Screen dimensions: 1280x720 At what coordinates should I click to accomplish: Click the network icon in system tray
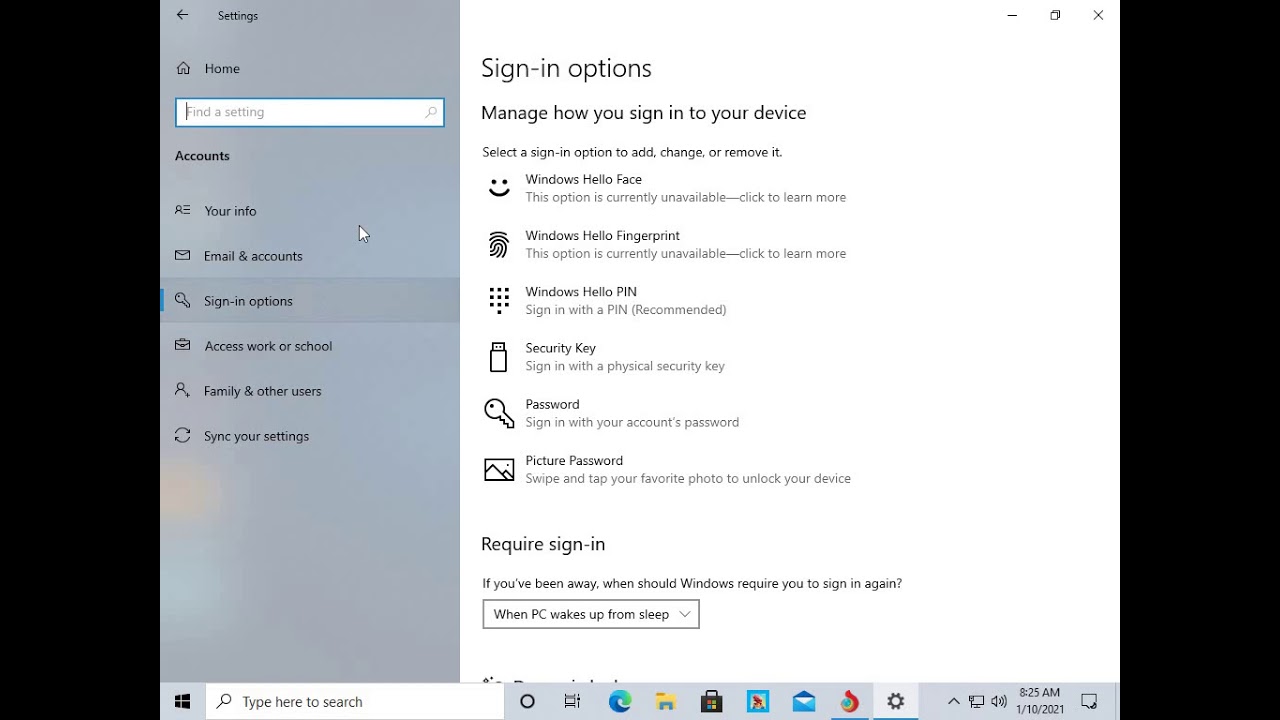pyautogui.click(x=976, y=702)
